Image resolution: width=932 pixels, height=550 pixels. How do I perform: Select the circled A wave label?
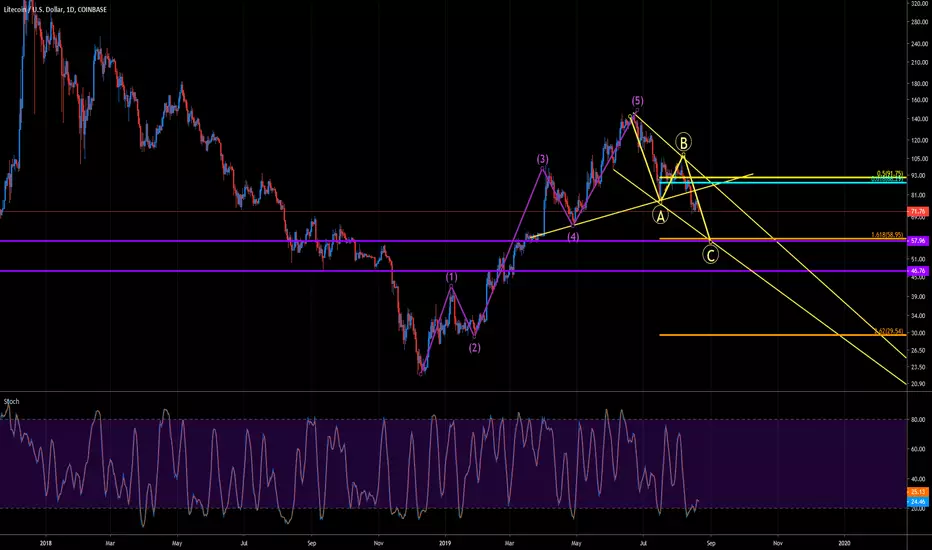click(660, 215)
